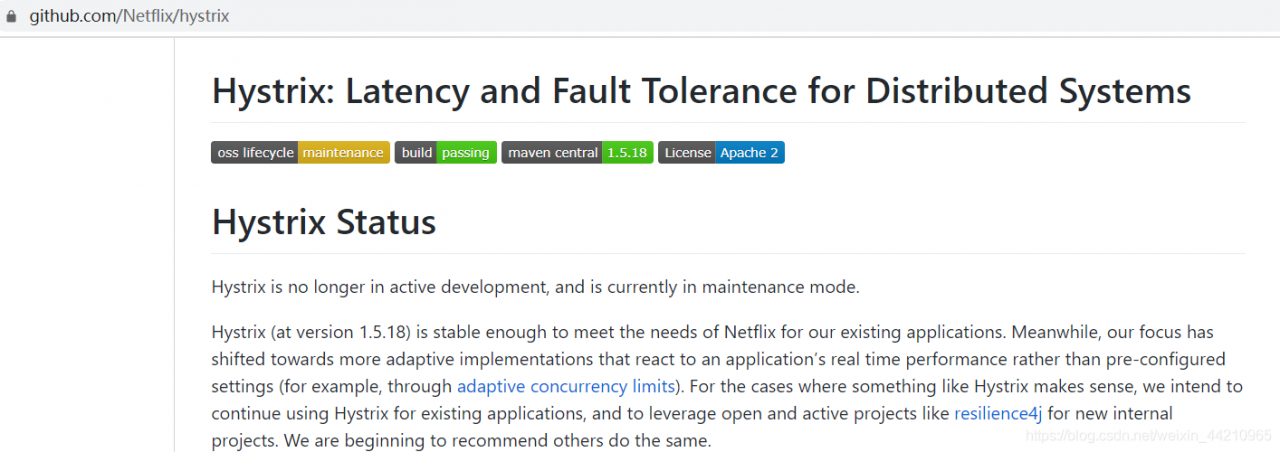This screenshot has width=1280, height=452.
Task: Click the github.com/Netflix/hystrix URL field
Action: pos(130,17)
